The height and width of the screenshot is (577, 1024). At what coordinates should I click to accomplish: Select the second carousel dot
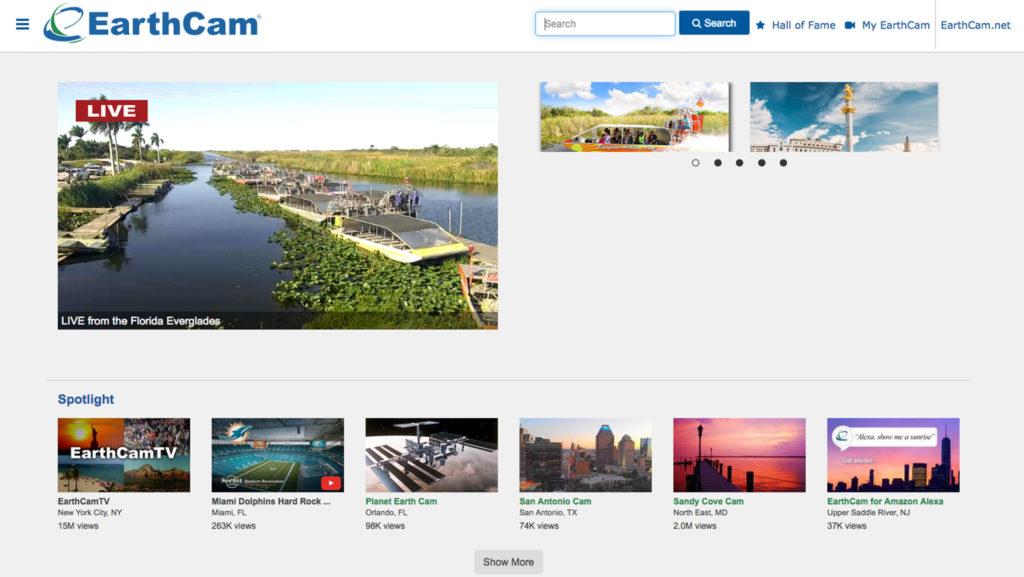tap(718, 163)
